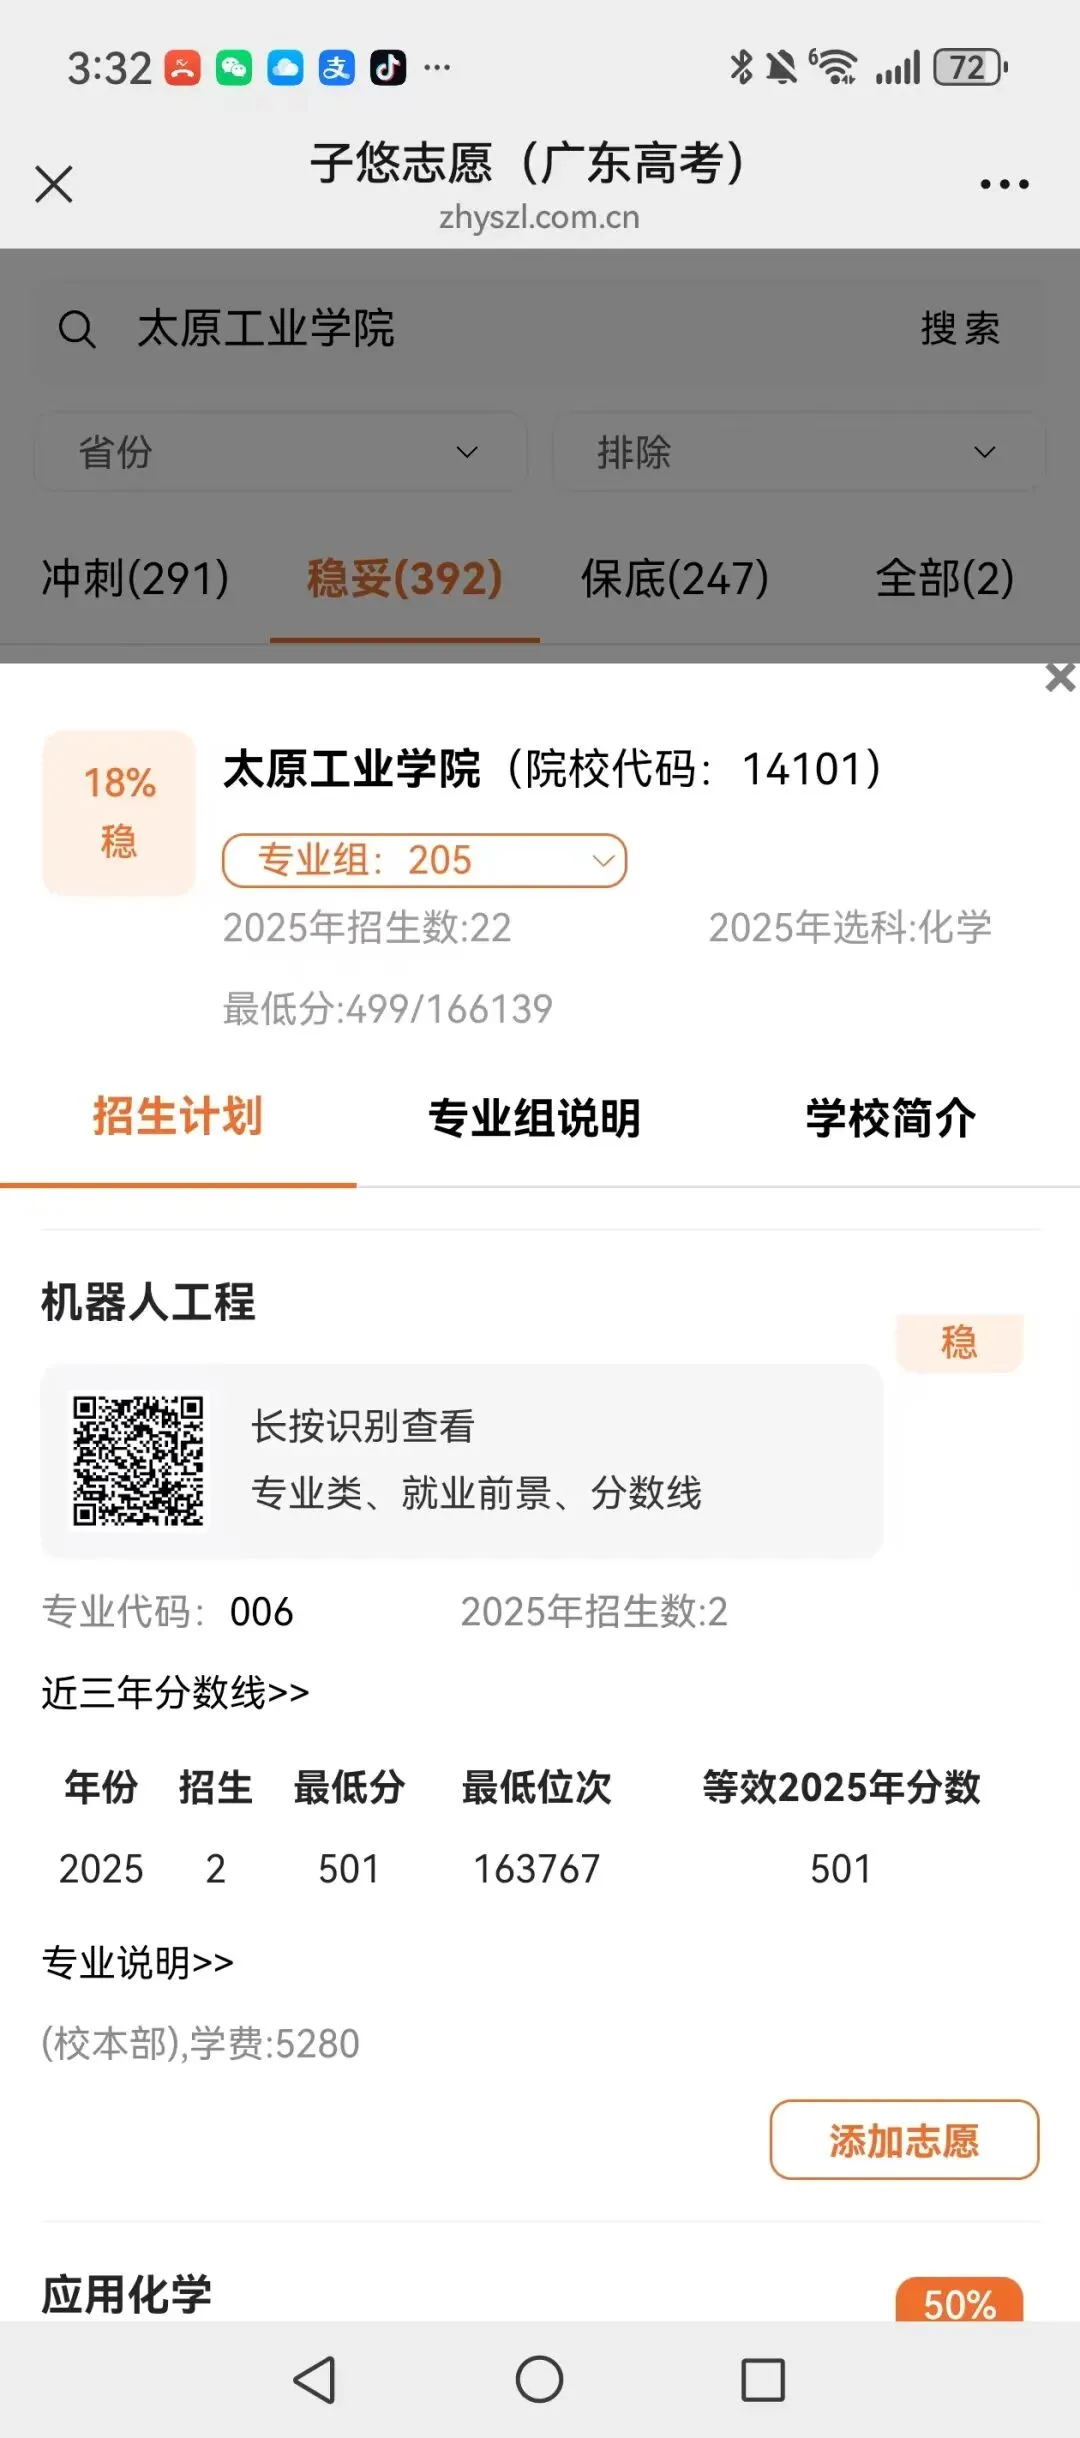Open the 专业组说明 tab
This screenshot has height=2438, width=1080.
[534, 1118]
